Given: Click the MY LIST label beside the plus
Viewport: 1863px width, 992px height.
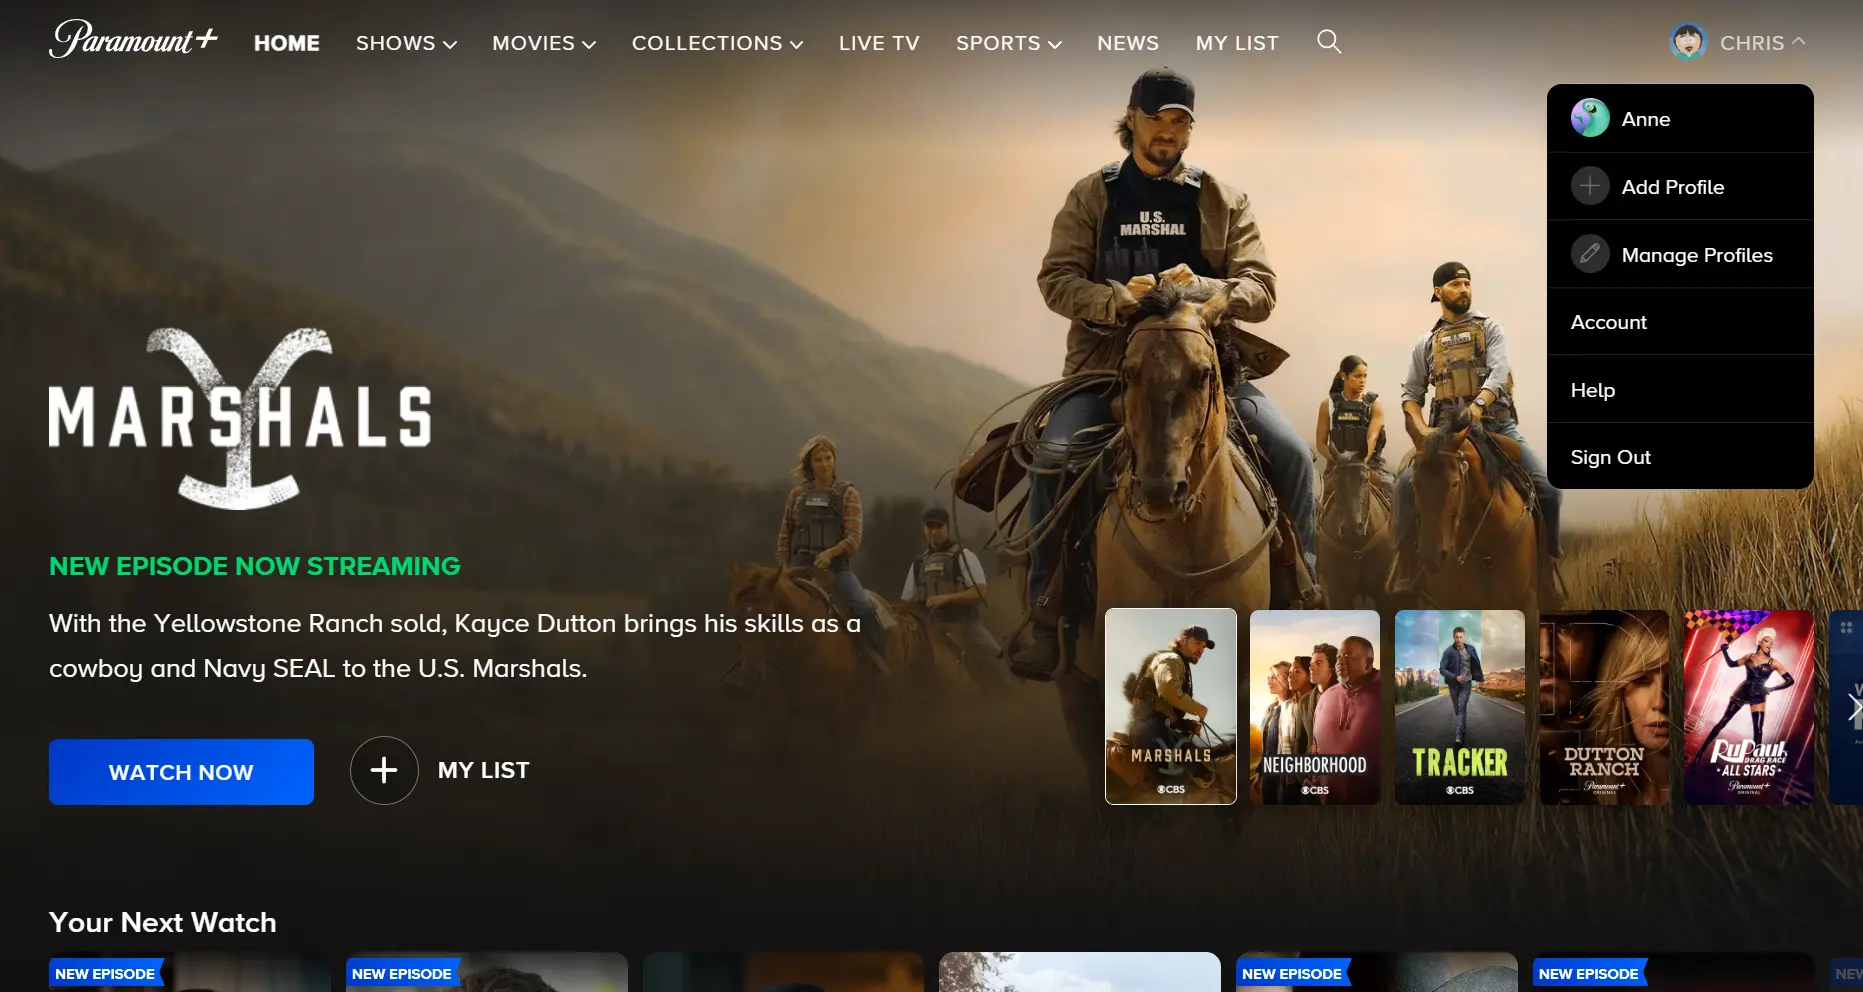Looking at the screenshot, I should 484,770.
